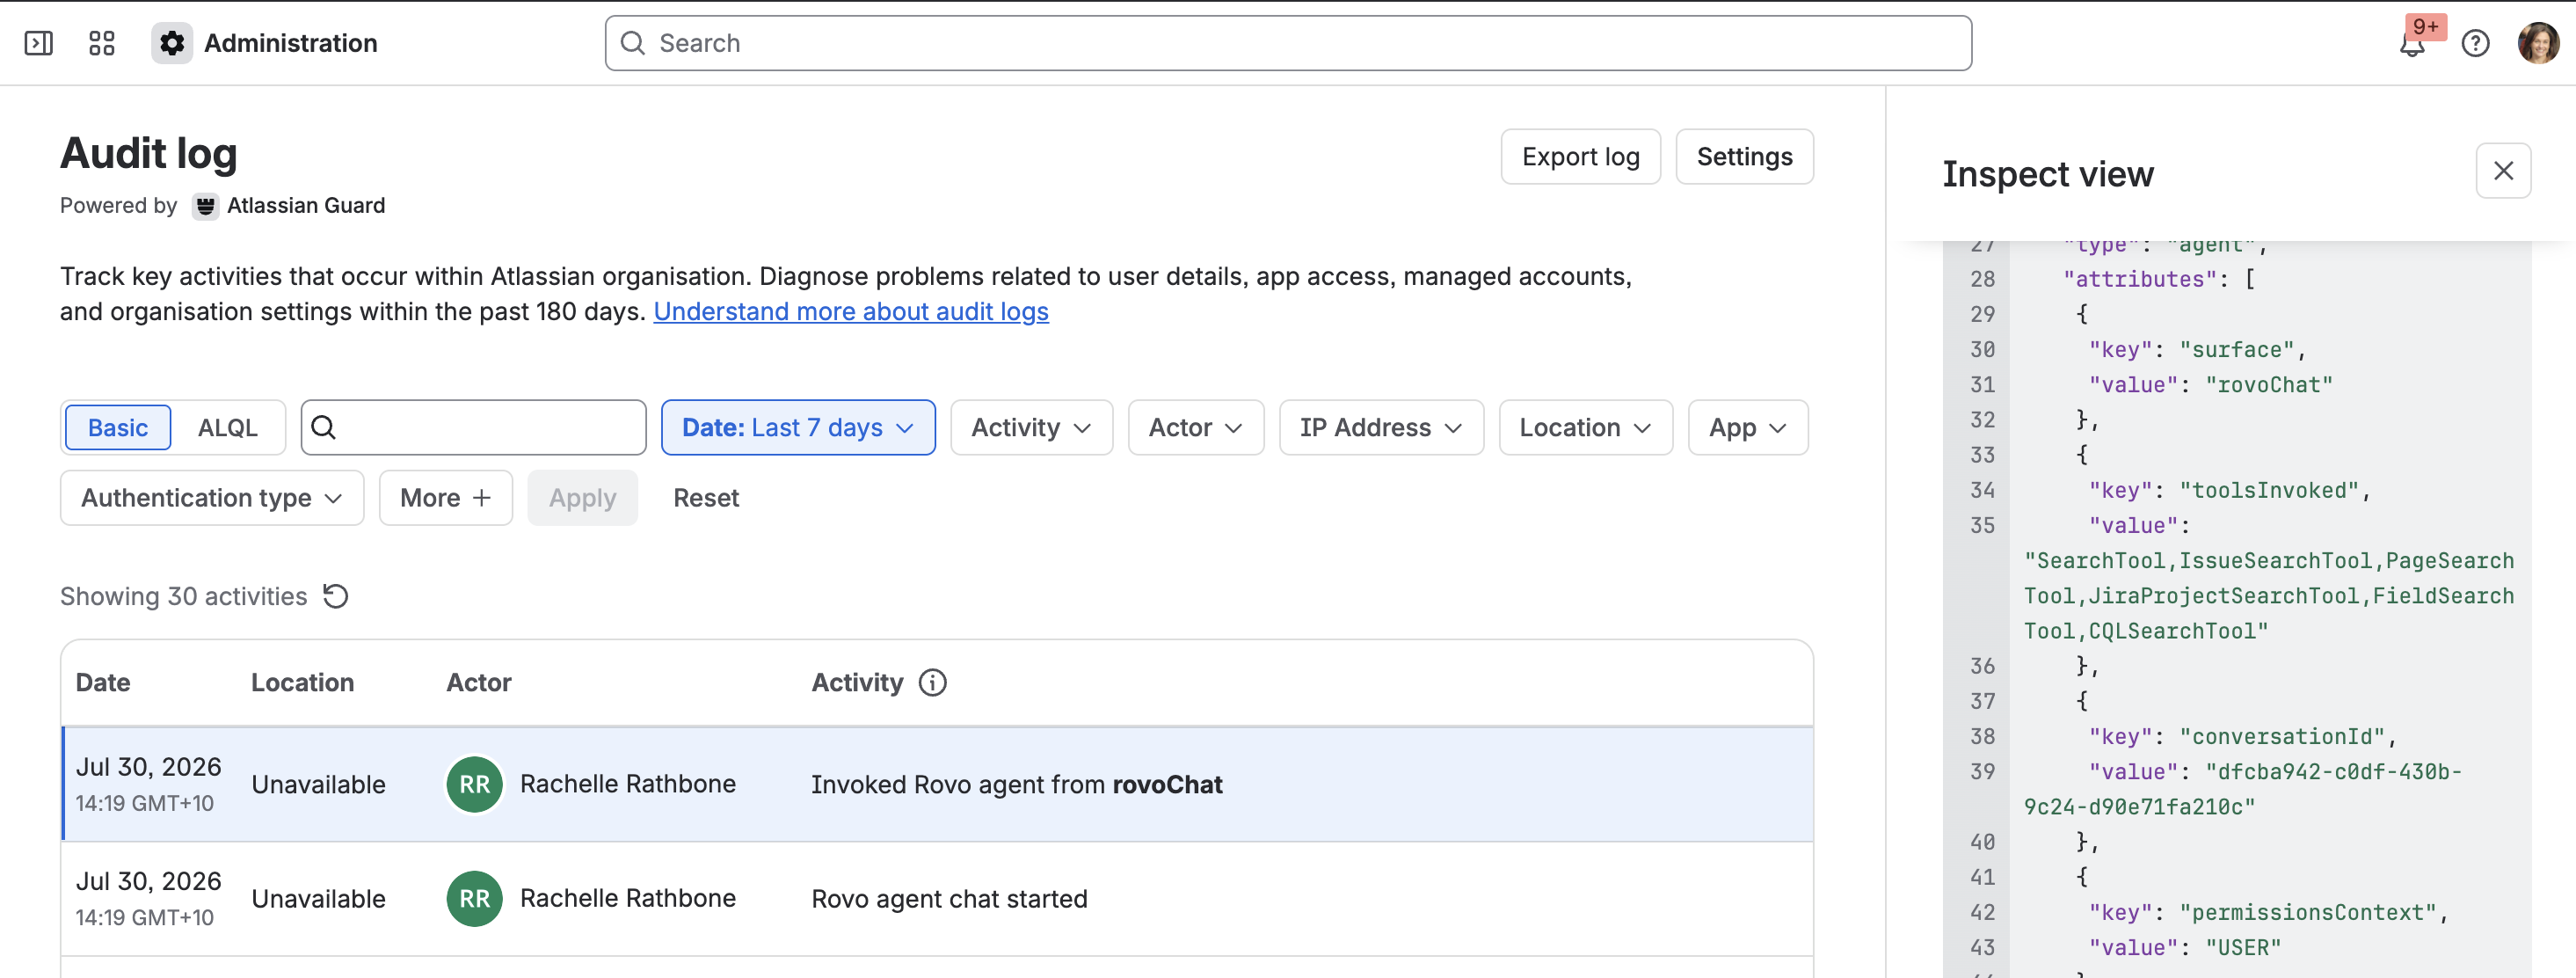Screen dimensions: 2576x978
Task: Expand the Actor filter dropdown
Action: 1196,428
